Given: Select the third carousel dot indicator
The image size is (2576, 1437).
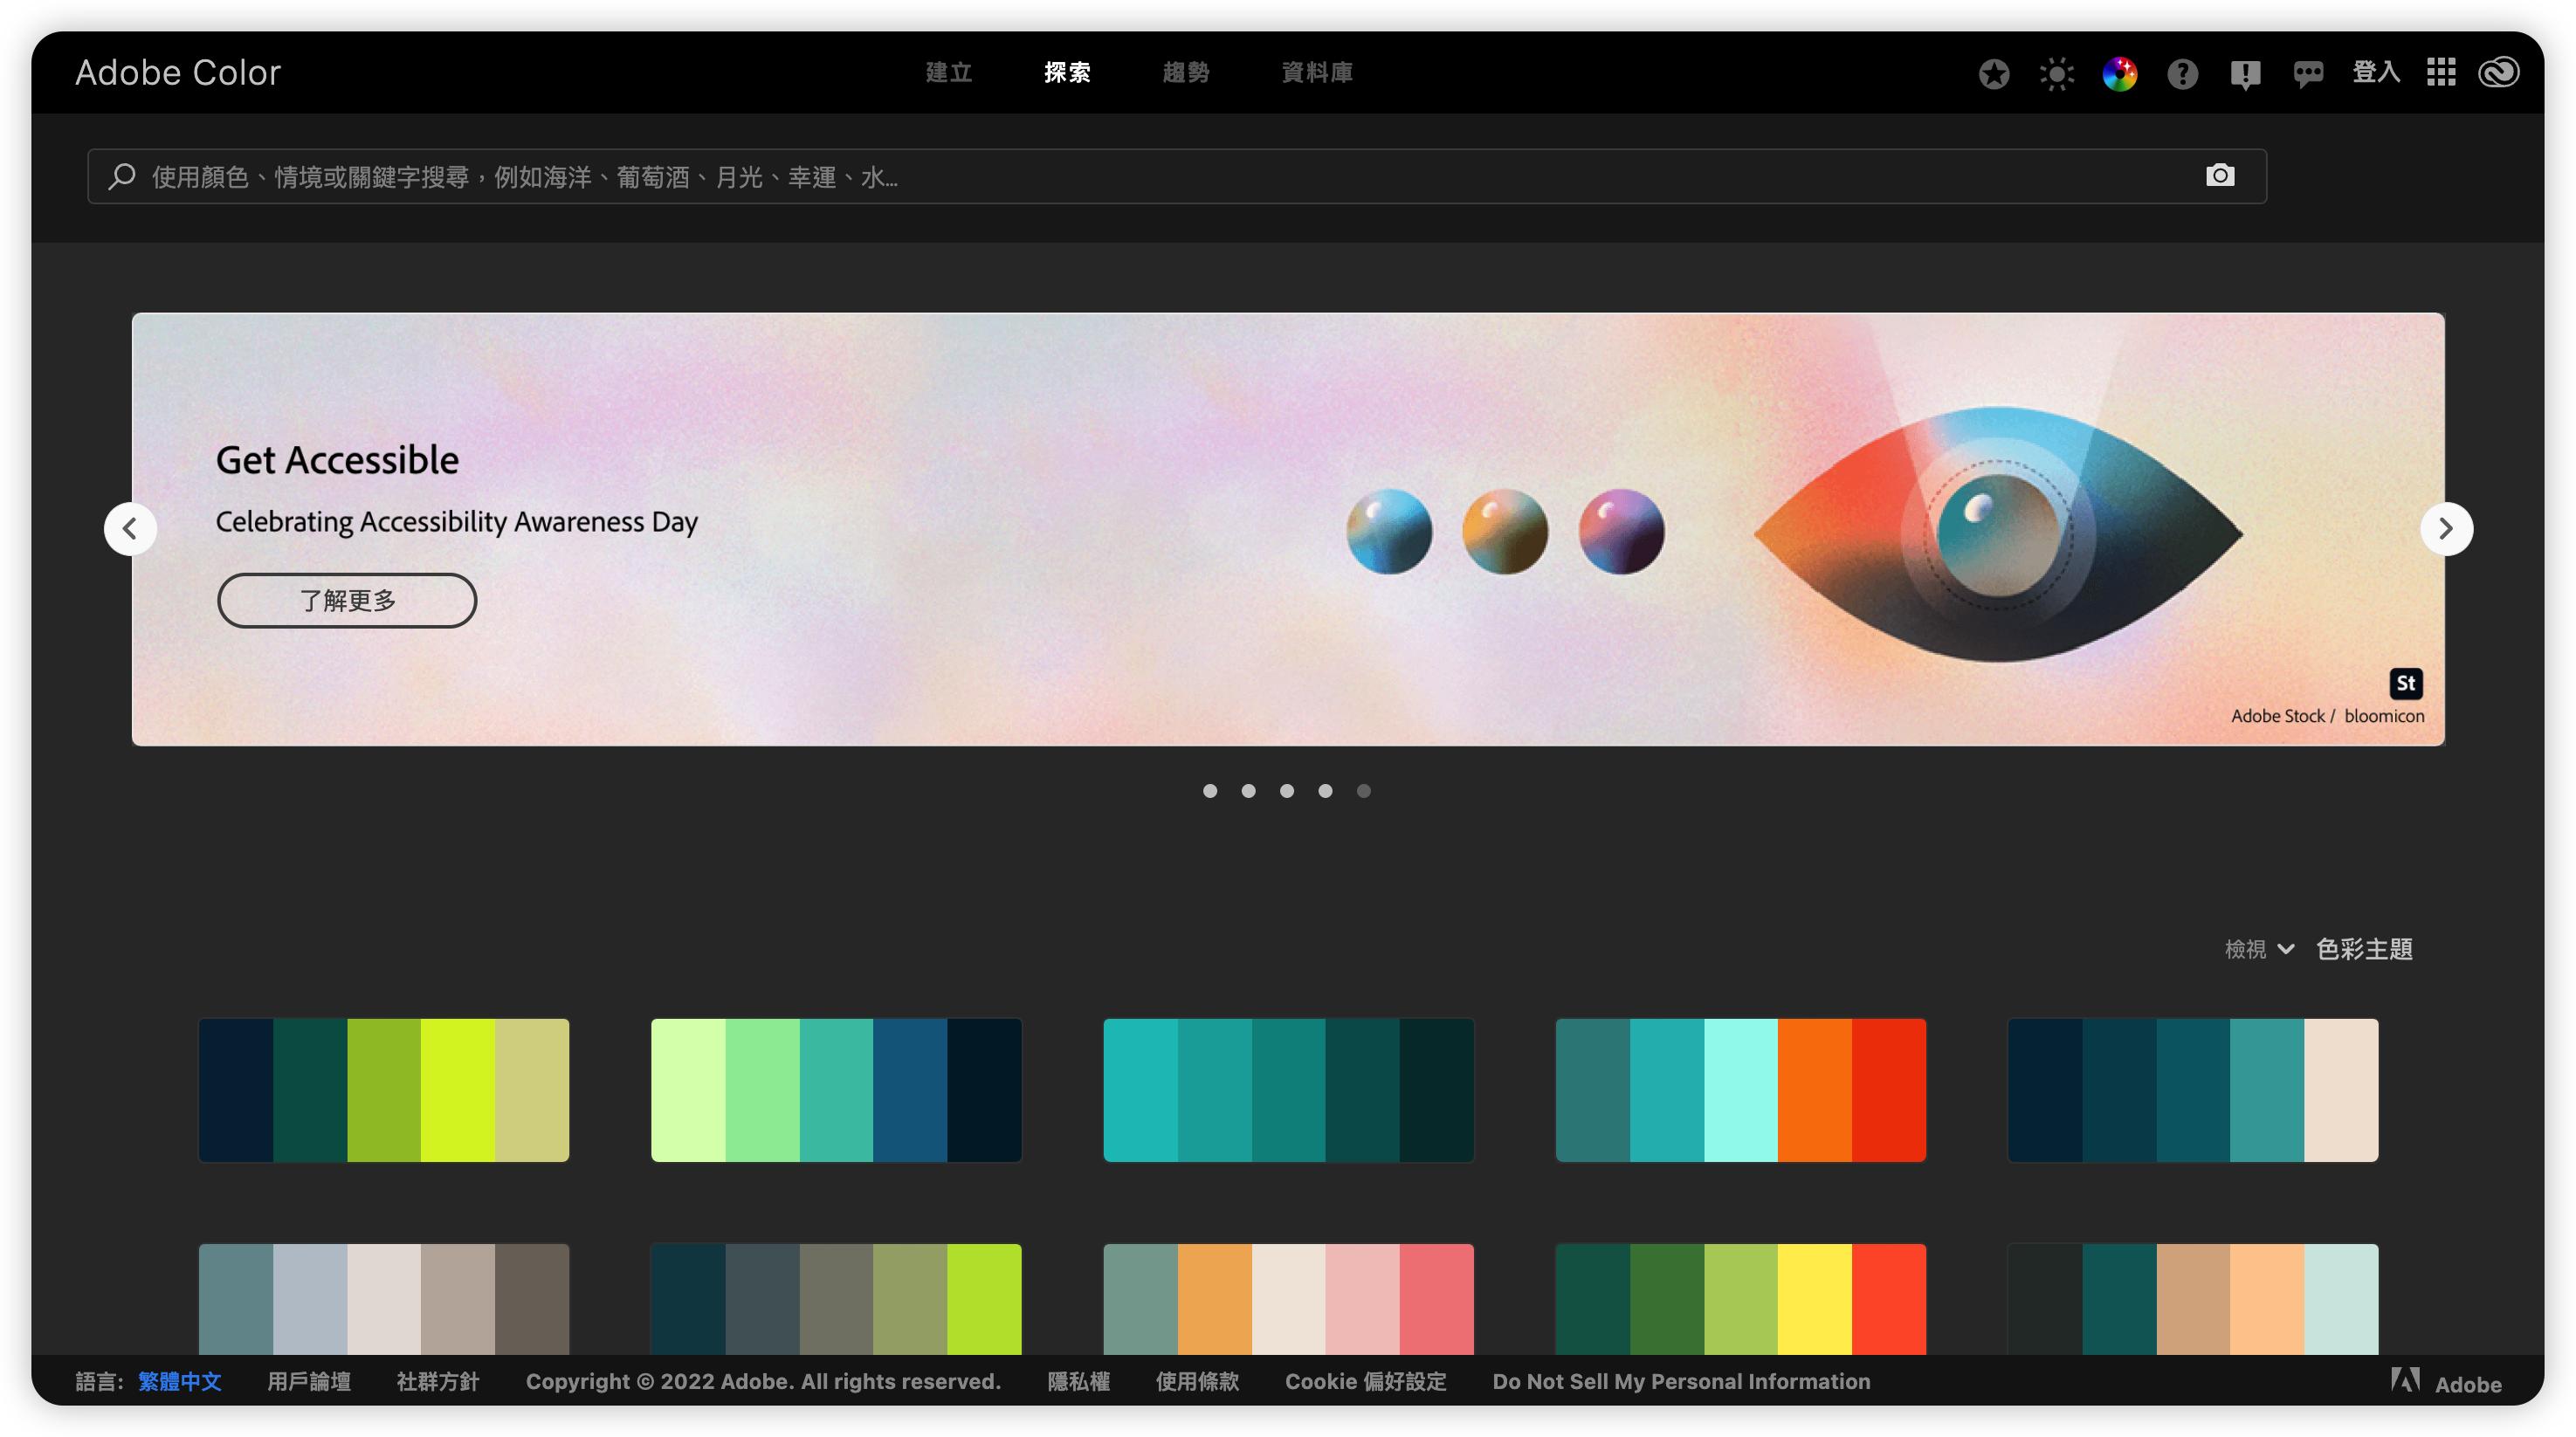Looking at the screenshot, I should [x=1287, y=790].
